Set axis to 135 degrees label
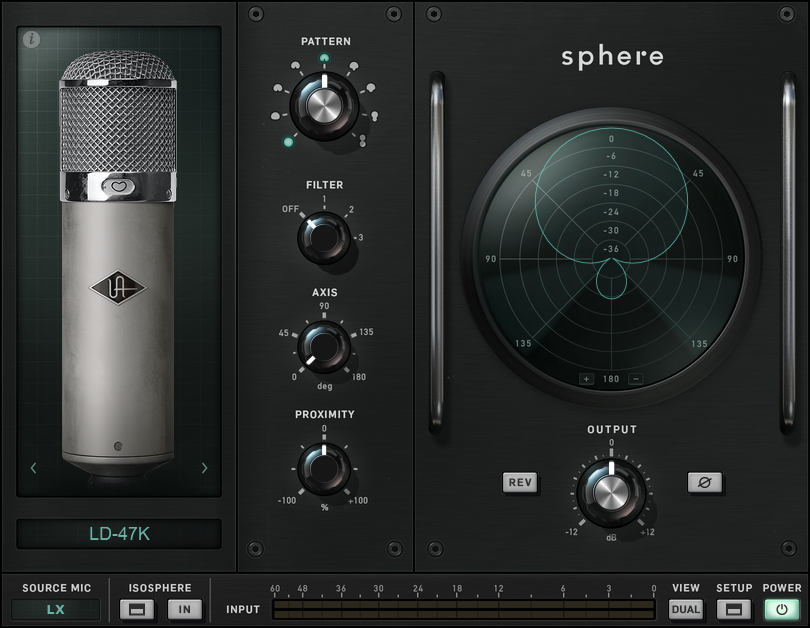Screen dimensions: 810x628 [x=366, y=332]
